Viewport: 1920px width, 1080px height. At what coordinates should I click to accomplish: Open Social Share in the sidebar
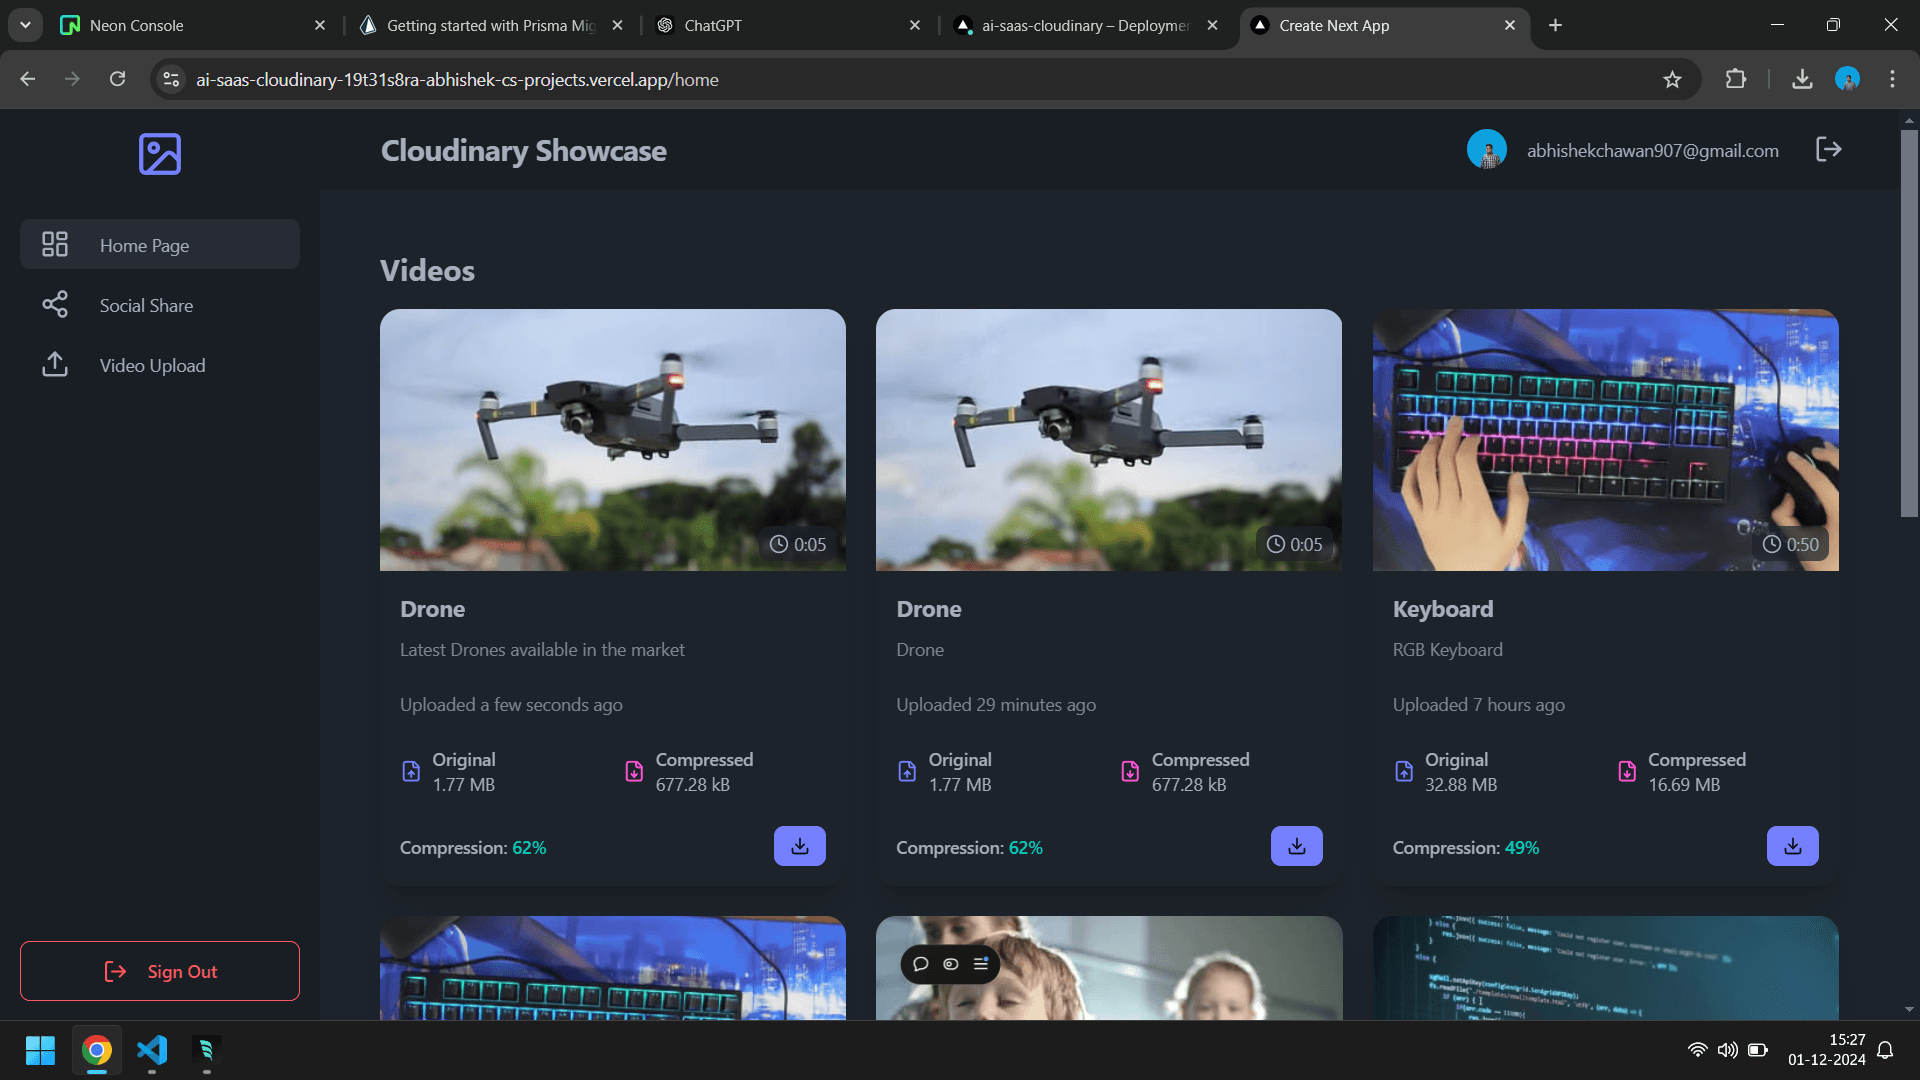(x=160, y=305)
